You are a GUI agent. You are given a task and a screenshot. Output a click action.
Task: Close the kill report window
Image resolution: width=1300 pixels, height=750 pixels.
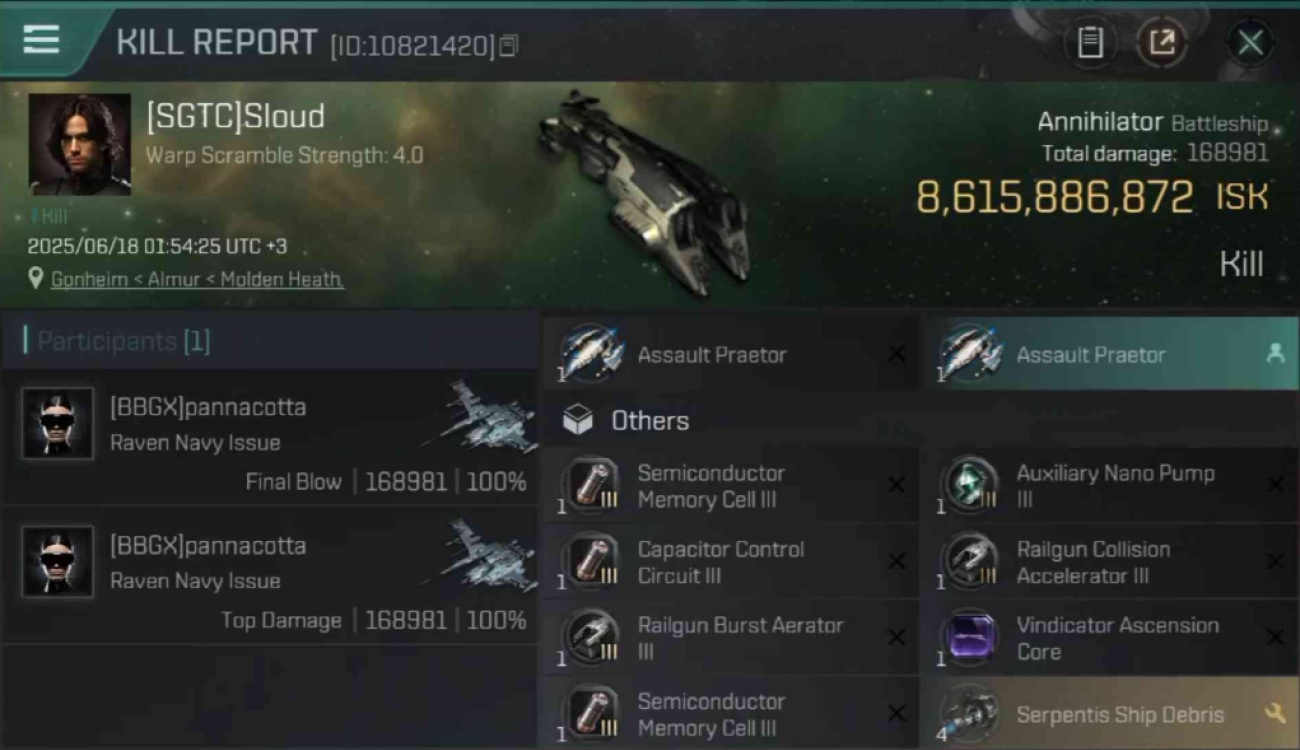(x=1250, y=42)
